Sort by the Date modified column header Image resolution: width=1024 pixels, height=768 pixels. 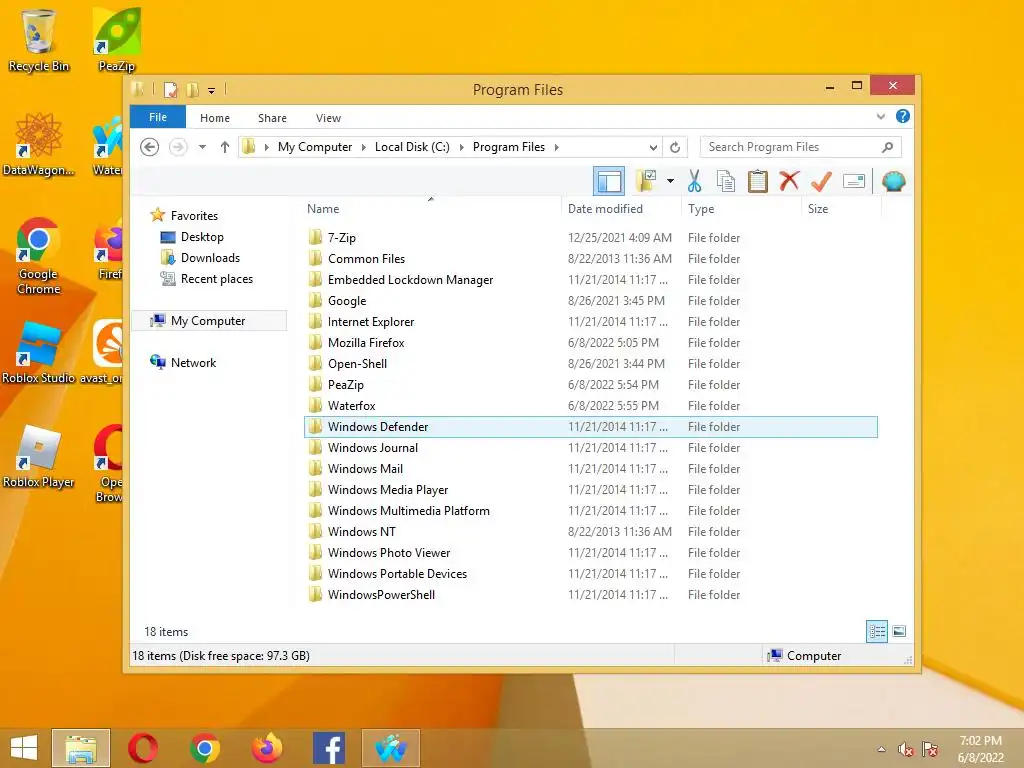pos(605,209)
